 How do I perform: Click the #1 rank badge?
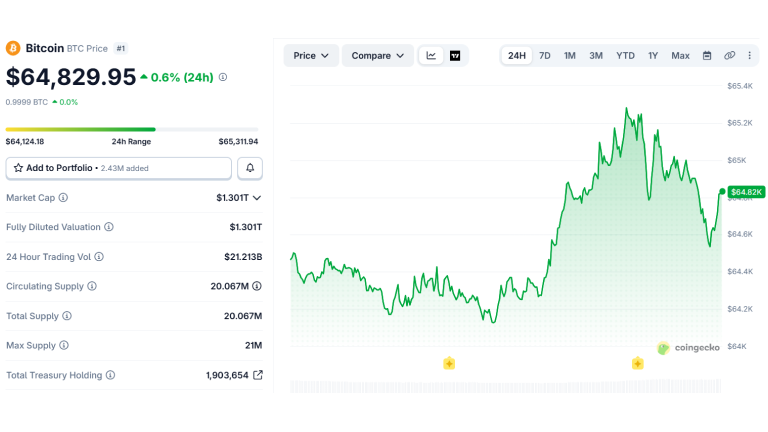click(x=120, y=48)
